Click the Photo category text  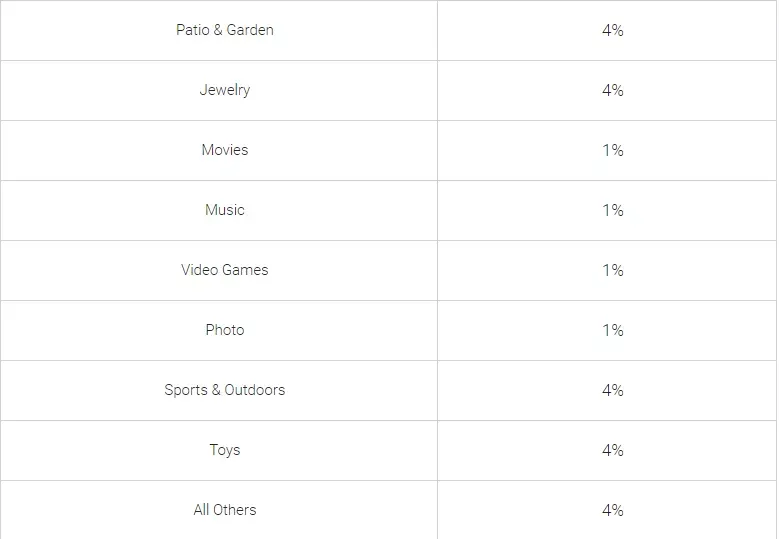coord(225,330)
